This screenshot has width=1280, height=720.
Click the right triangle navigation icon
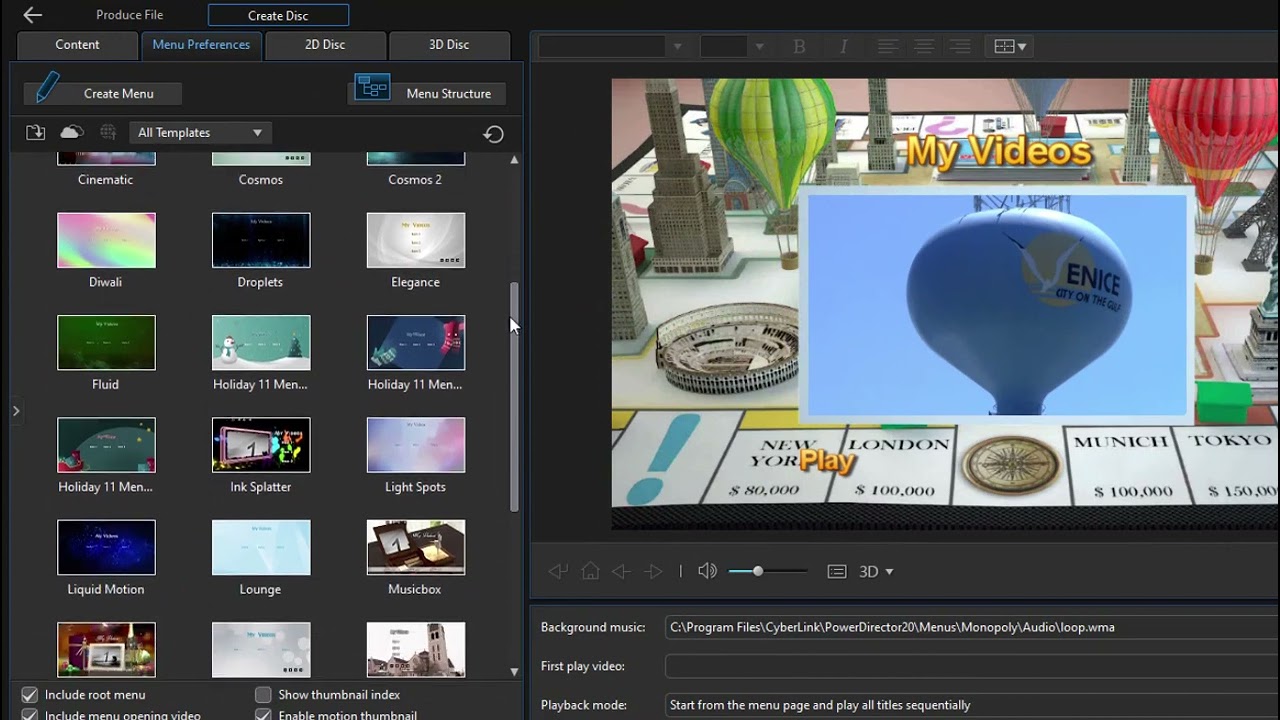click(654, 571)
